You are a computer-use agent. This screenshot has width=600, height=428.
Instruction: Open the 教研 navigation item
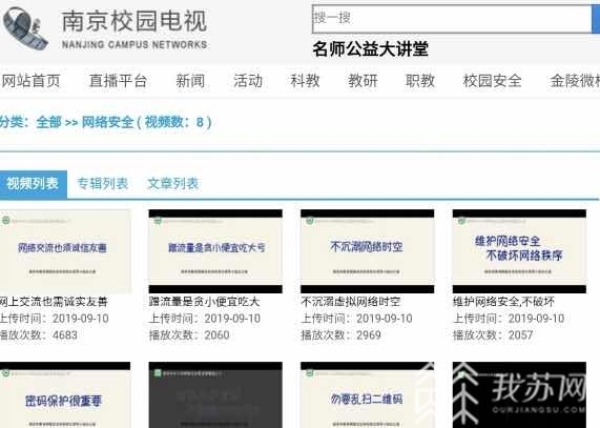coord(363,81)
